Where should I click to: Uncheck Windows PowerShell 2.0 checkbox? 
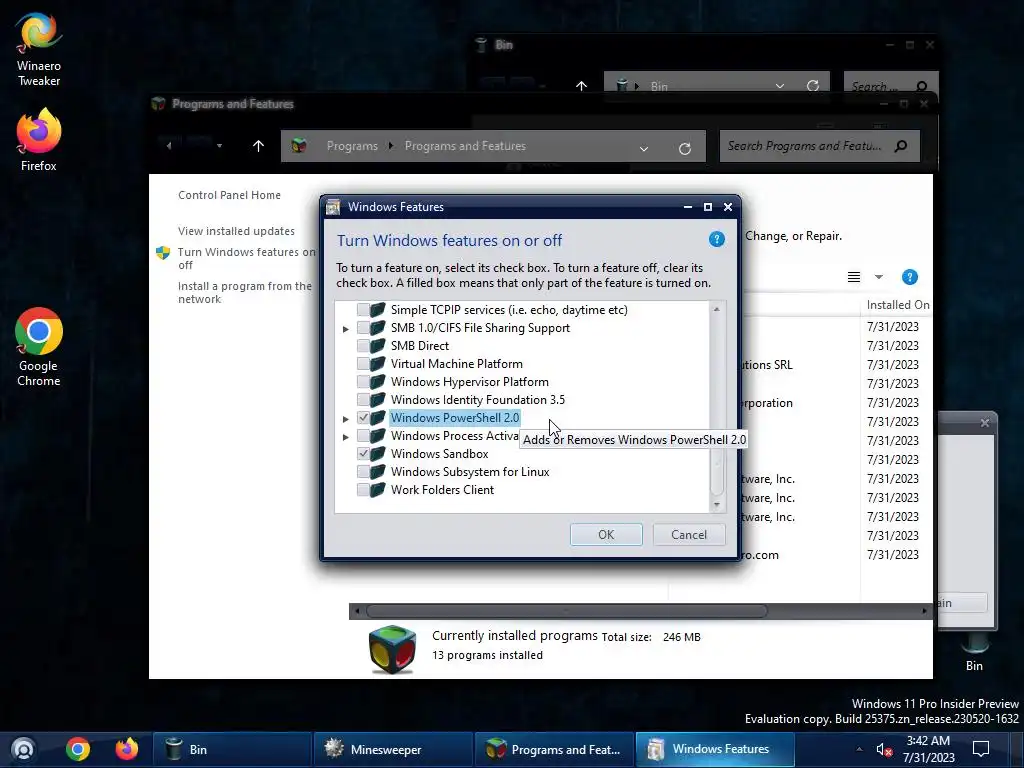click(x=363, y=418)
